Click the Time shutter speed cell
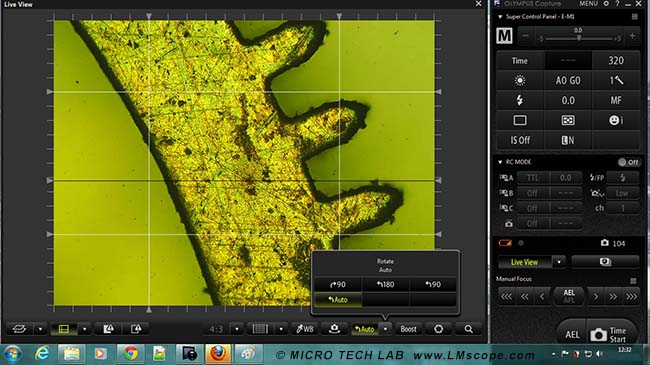650x365 pixels. click(520, 61)
